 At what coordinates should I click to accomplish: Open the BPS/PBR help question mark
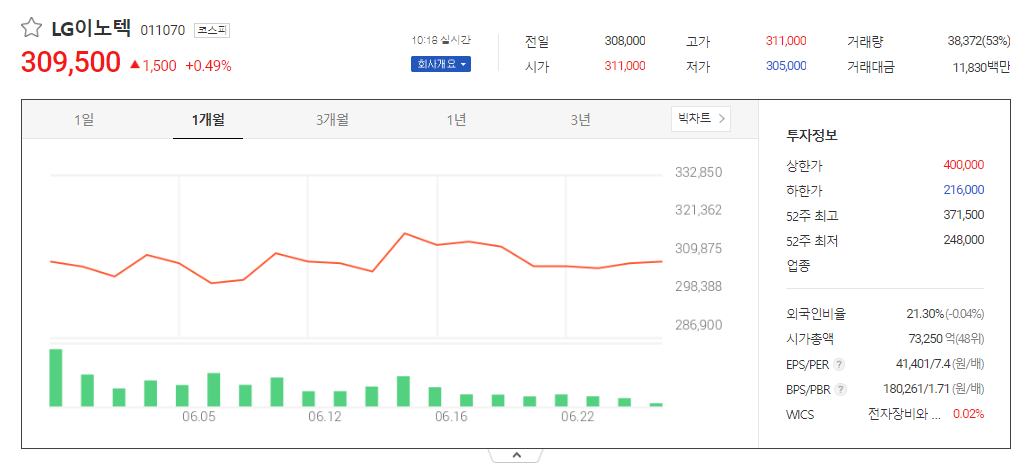841,390
